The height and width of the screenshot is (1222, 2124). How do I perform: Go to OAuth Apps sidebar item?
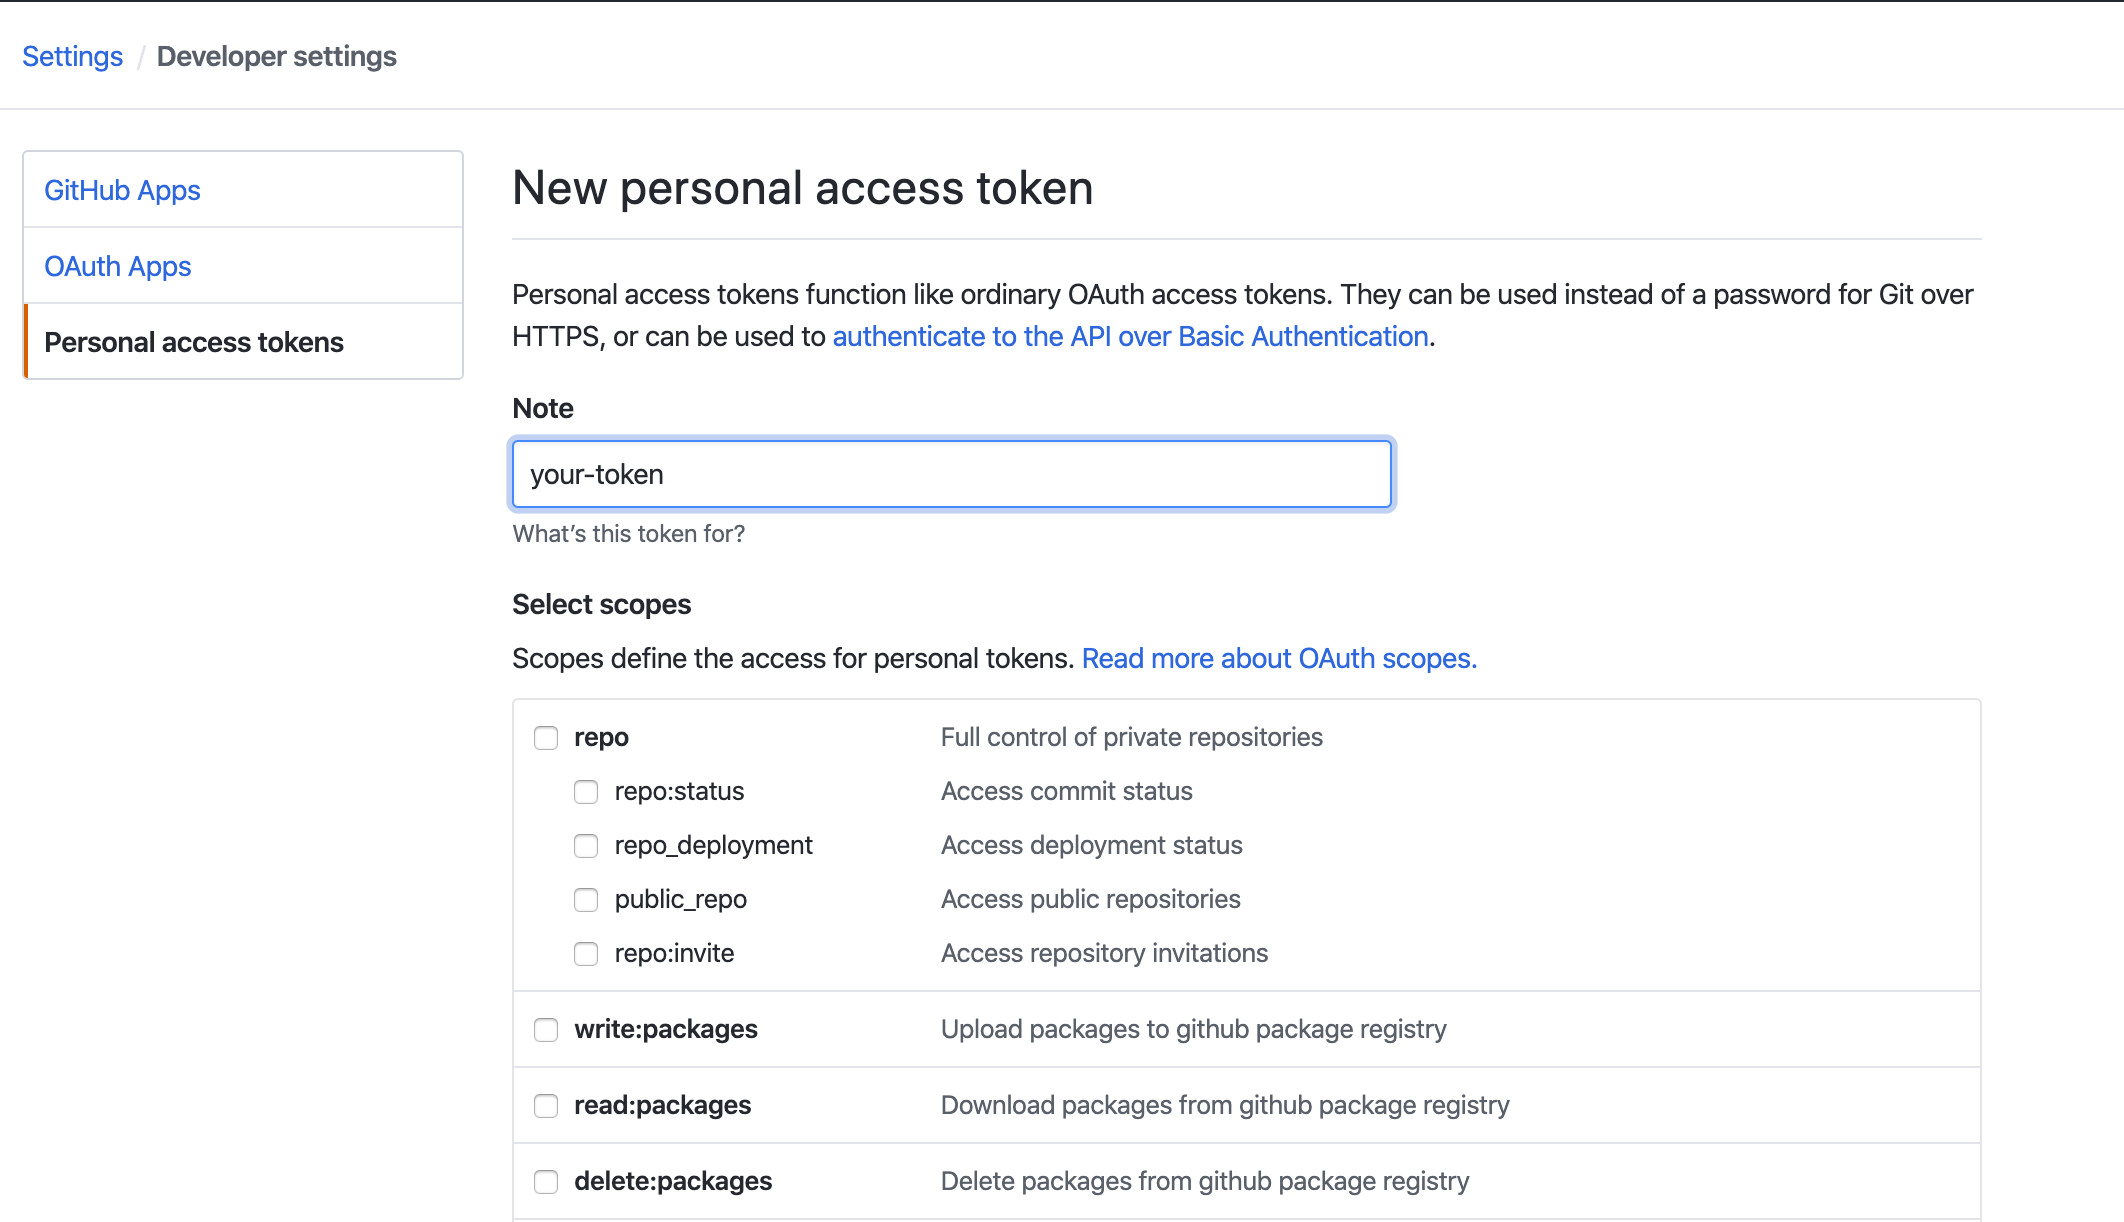118,266
